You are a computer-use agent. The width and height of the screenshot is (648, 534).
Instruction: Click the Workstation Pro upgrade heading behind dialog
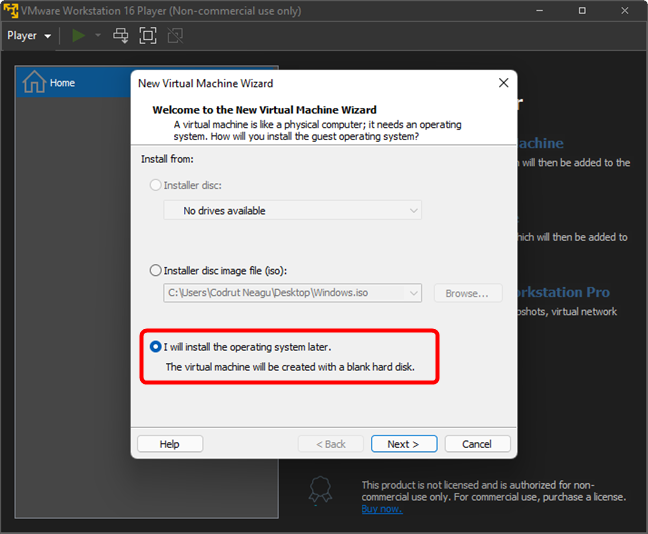pyautogui.click(x=563, y=292)
